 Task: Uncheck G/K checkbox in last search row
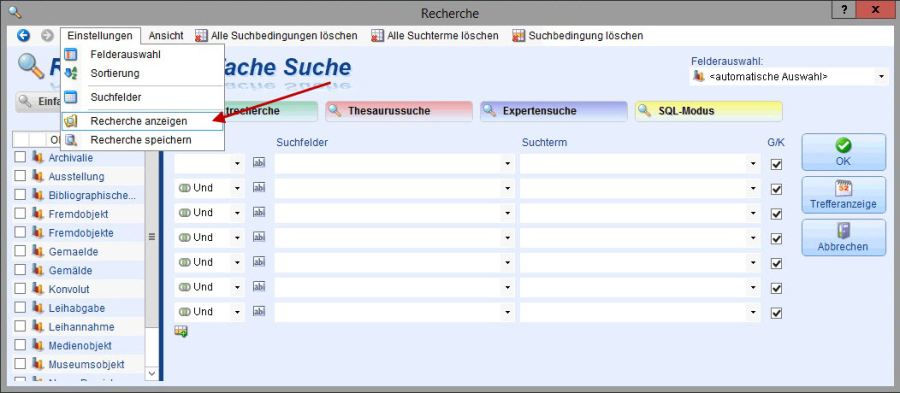coord(777,313)
